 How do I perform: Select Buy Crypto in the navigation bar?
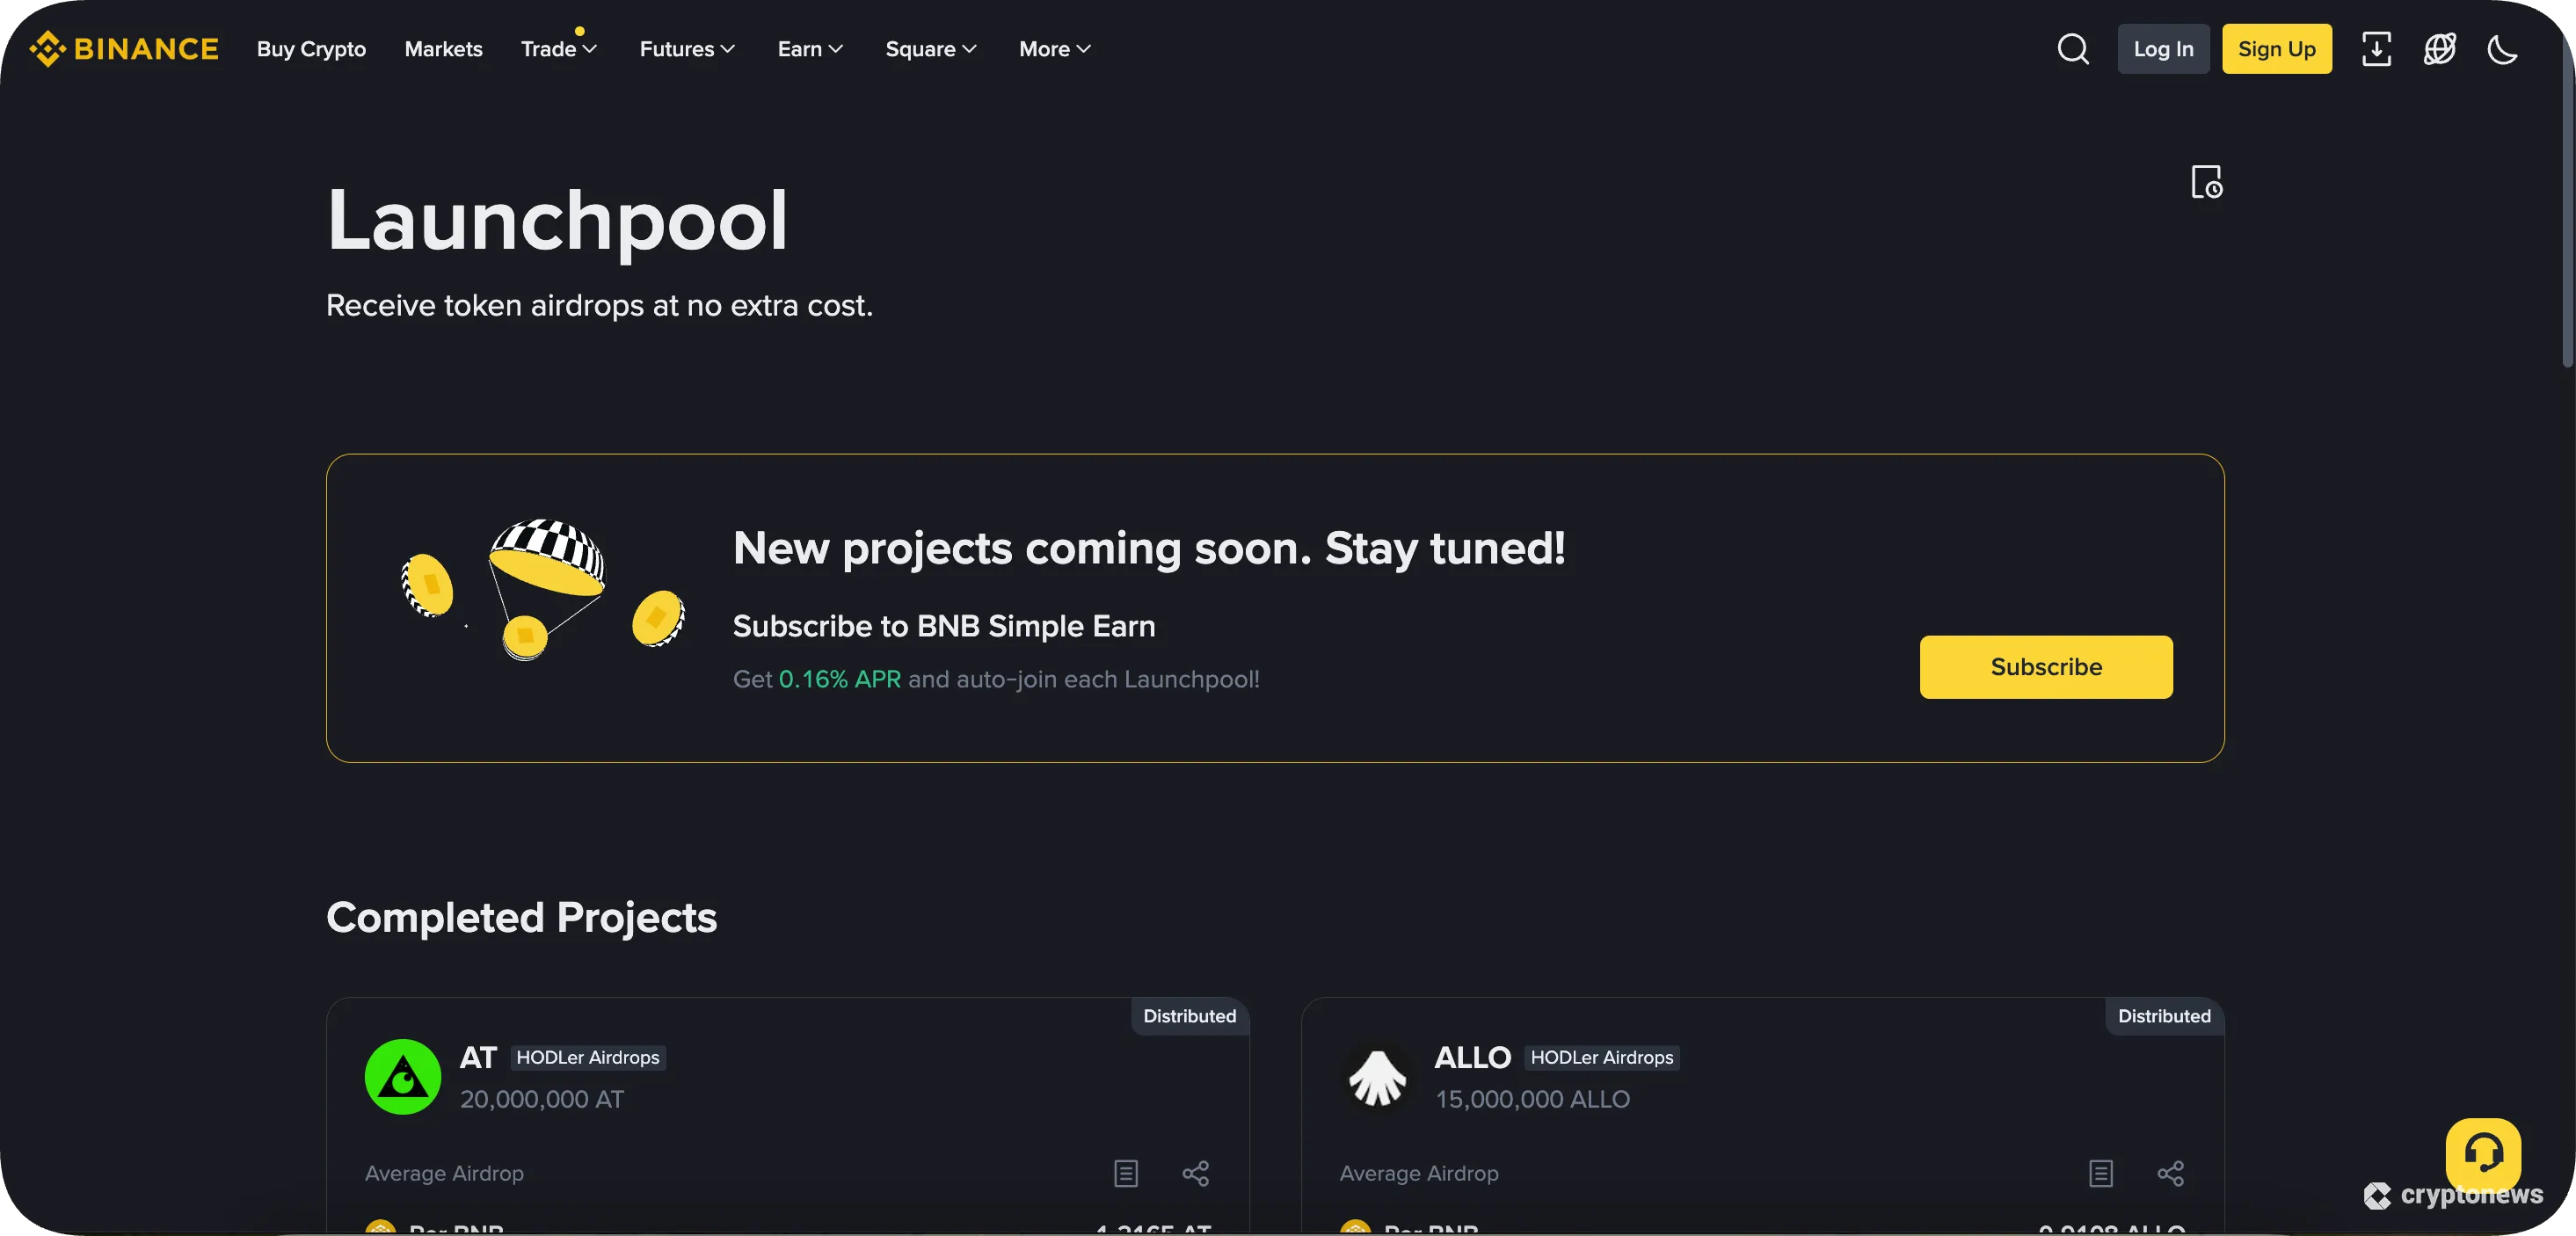310,48
